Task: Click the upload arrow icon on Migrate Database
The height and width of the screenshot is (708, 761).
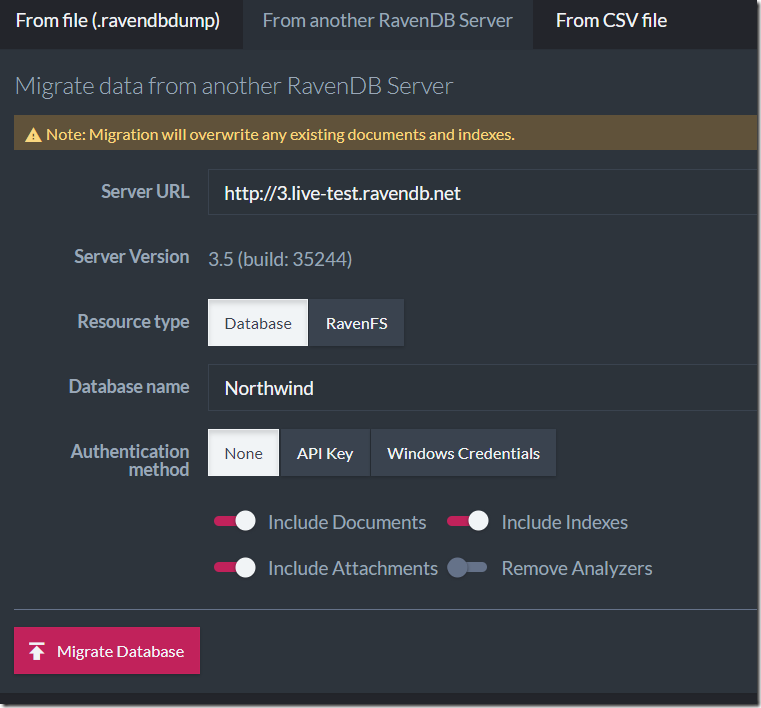Action: point(36,651)
